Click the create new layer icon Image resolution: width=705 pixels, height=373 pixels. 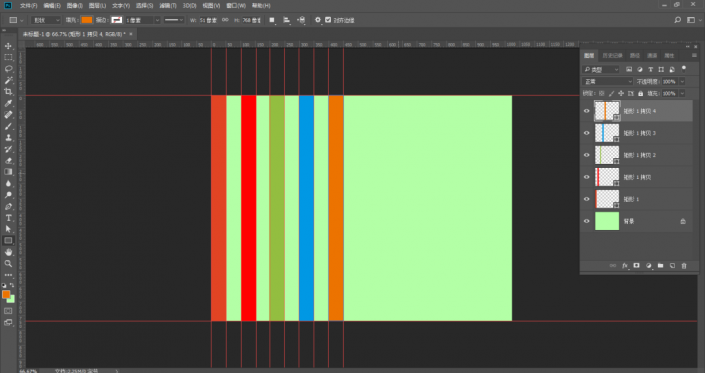click(672, 266)
